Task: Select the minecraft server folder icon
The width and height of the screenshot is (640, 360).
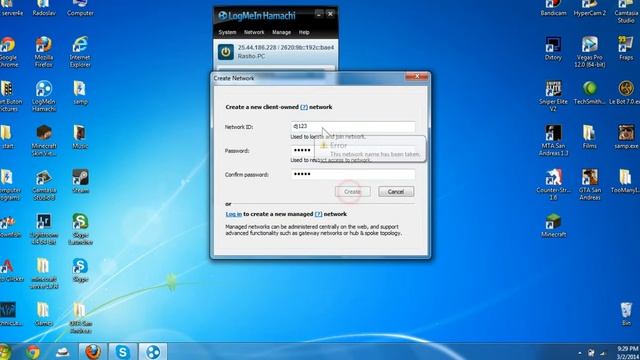Action: pyautogui.click(x=44, y=274)
